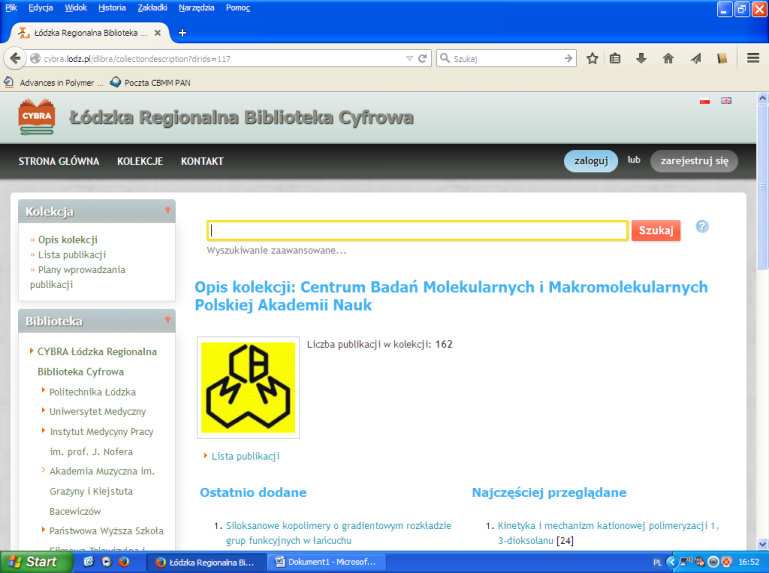Click the browser Back arrow button
The height and width of the screenshot is (573, 769).
(15, 58)
